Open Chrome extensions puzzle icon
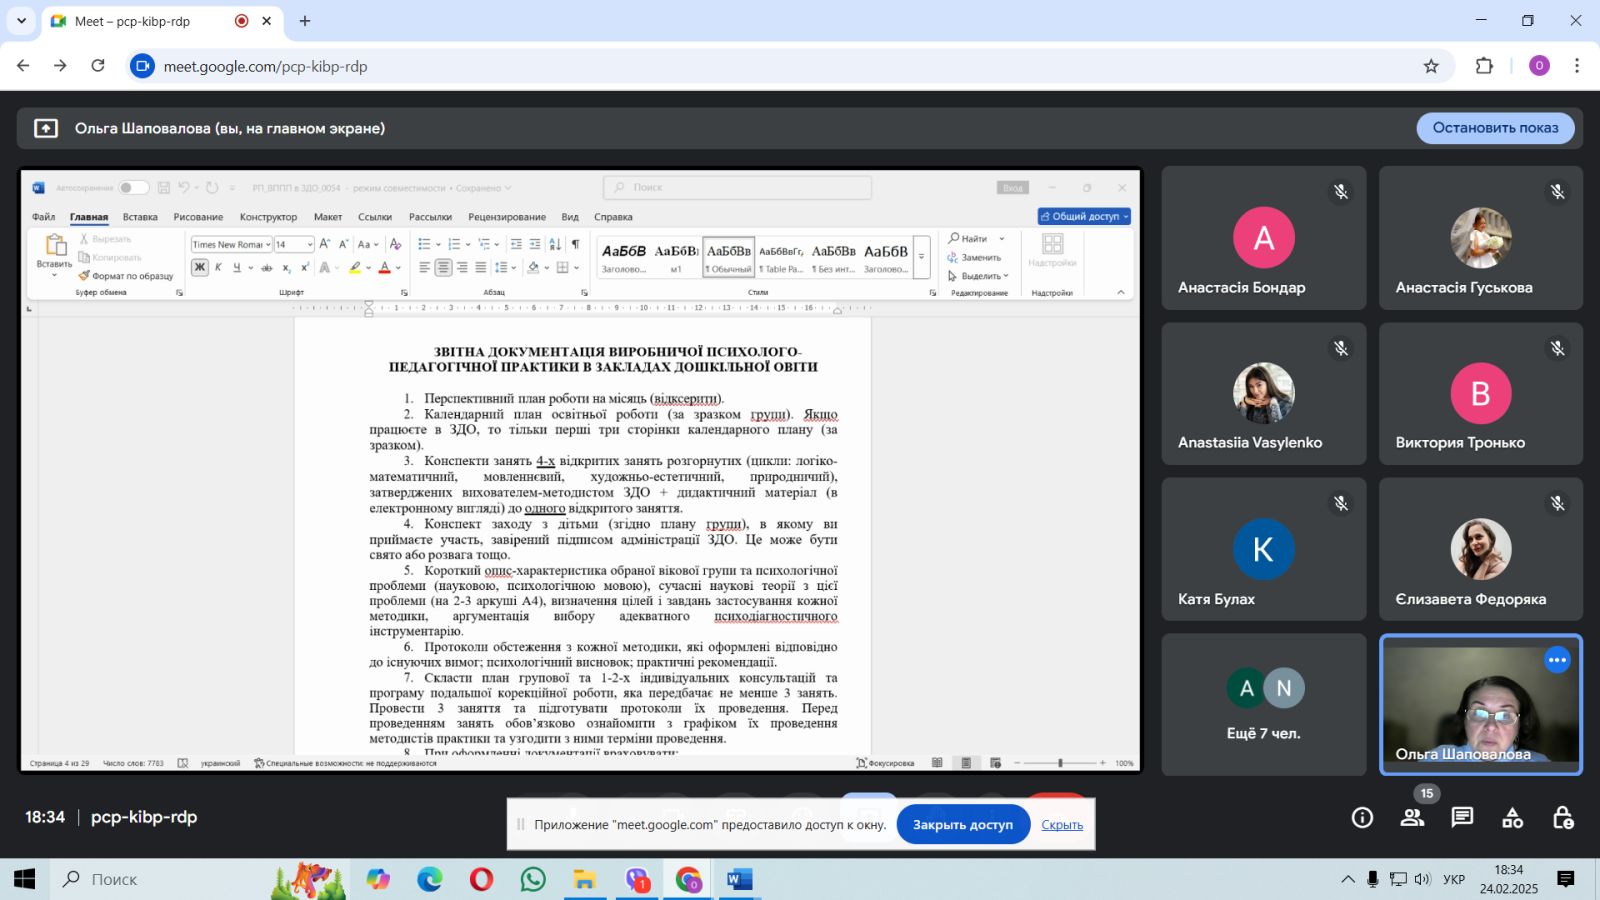 [1484, 66]
